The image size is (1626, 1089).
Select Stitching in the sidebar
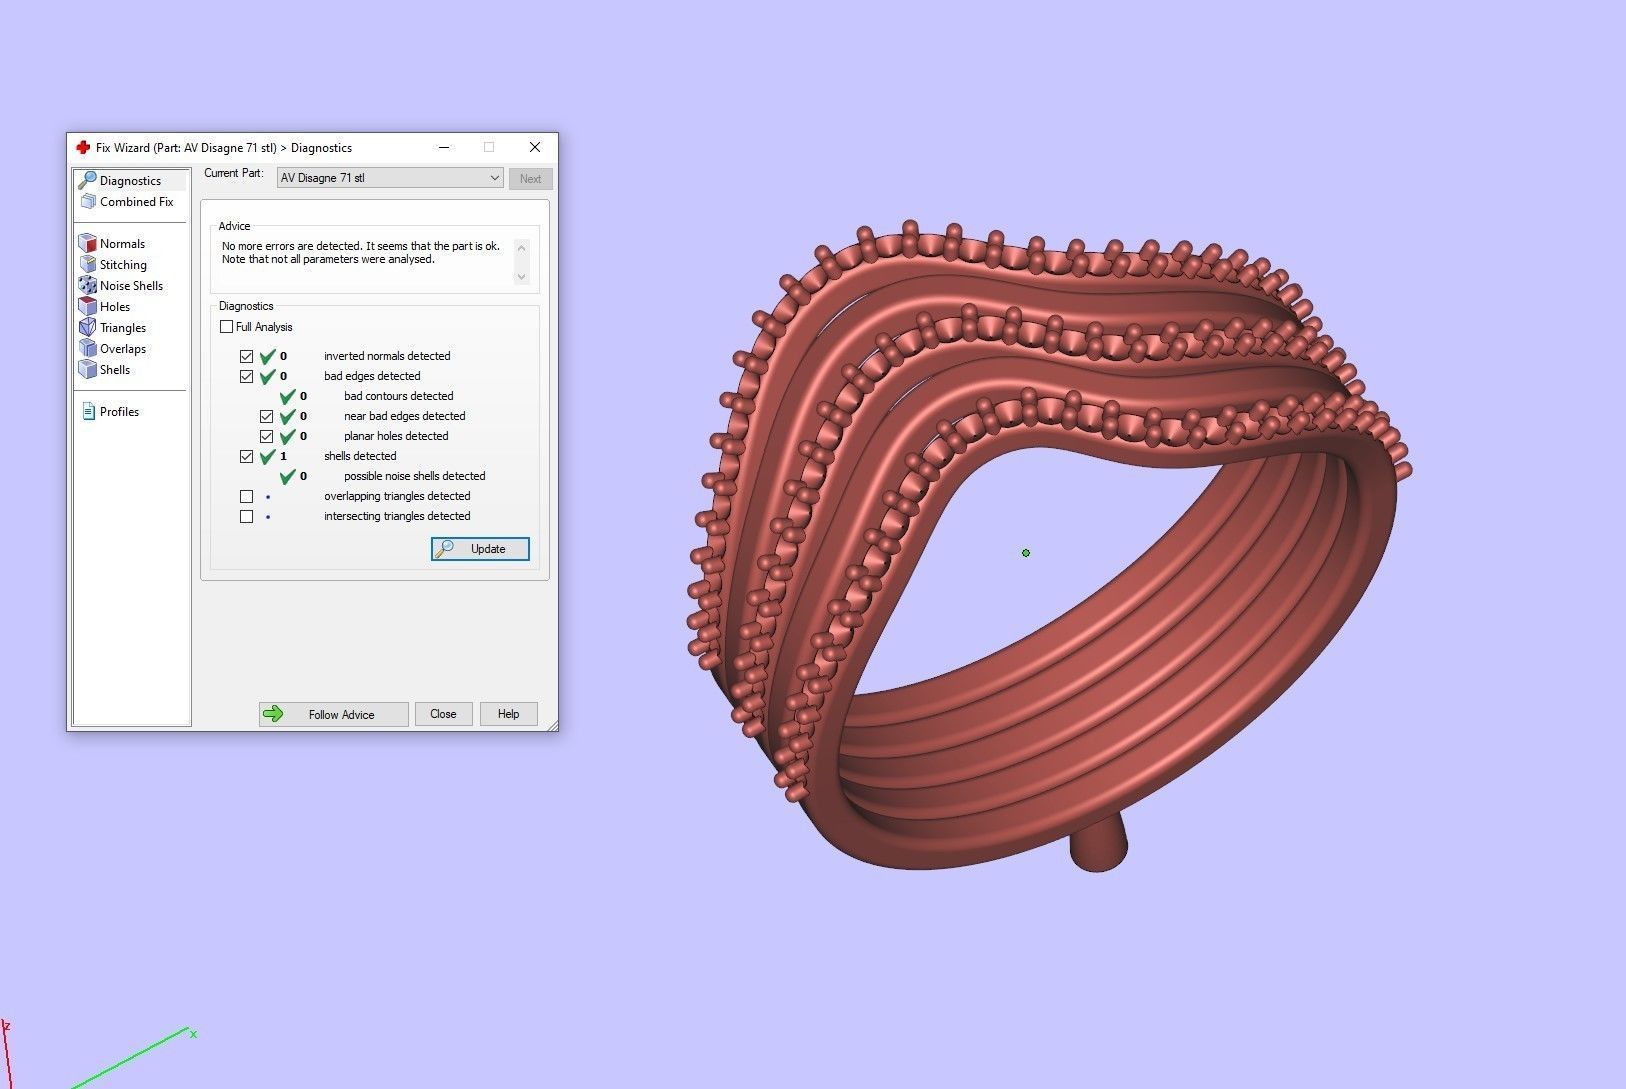(123, 264)
